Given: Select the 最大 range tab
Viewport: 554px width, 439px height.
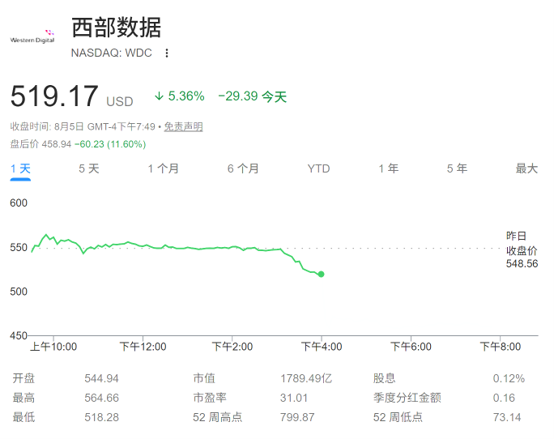Looking at the screenshot, I should click(x=526, y=169).
